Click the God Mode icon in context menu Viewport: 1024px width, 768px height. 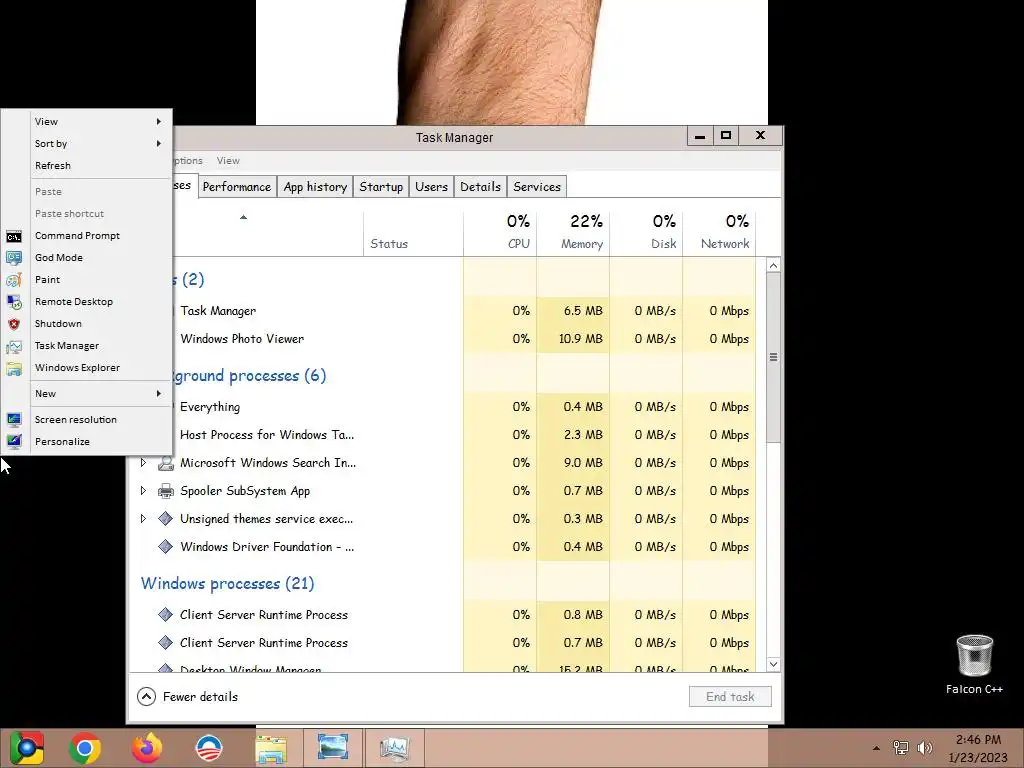click(x=14, y=258)
